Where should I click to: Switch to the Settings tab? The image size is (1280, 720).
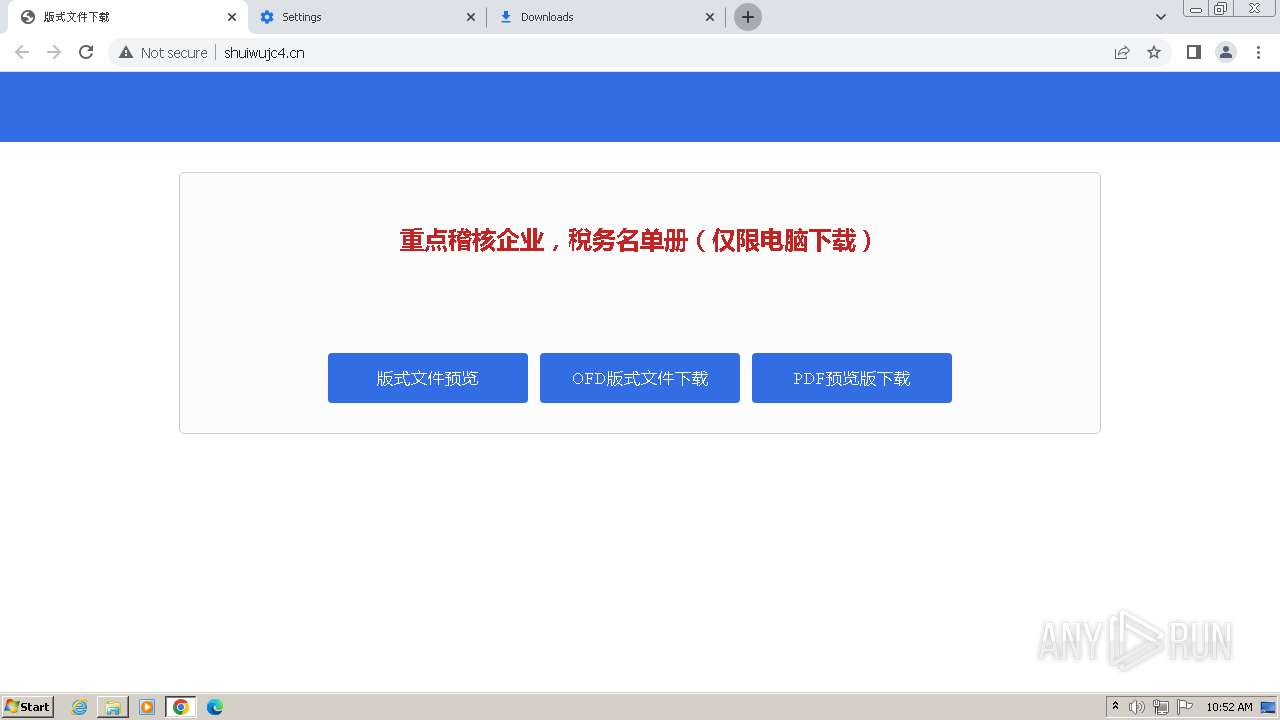pyautogui.click(x=367, y=17)
